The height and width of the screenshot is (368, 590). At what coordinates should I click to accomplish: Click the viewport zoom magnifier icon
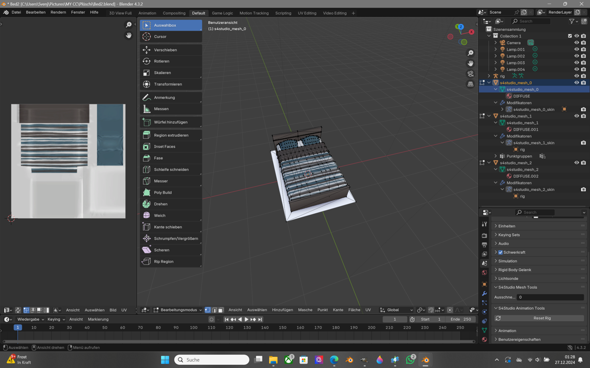(x=470, y=53)
